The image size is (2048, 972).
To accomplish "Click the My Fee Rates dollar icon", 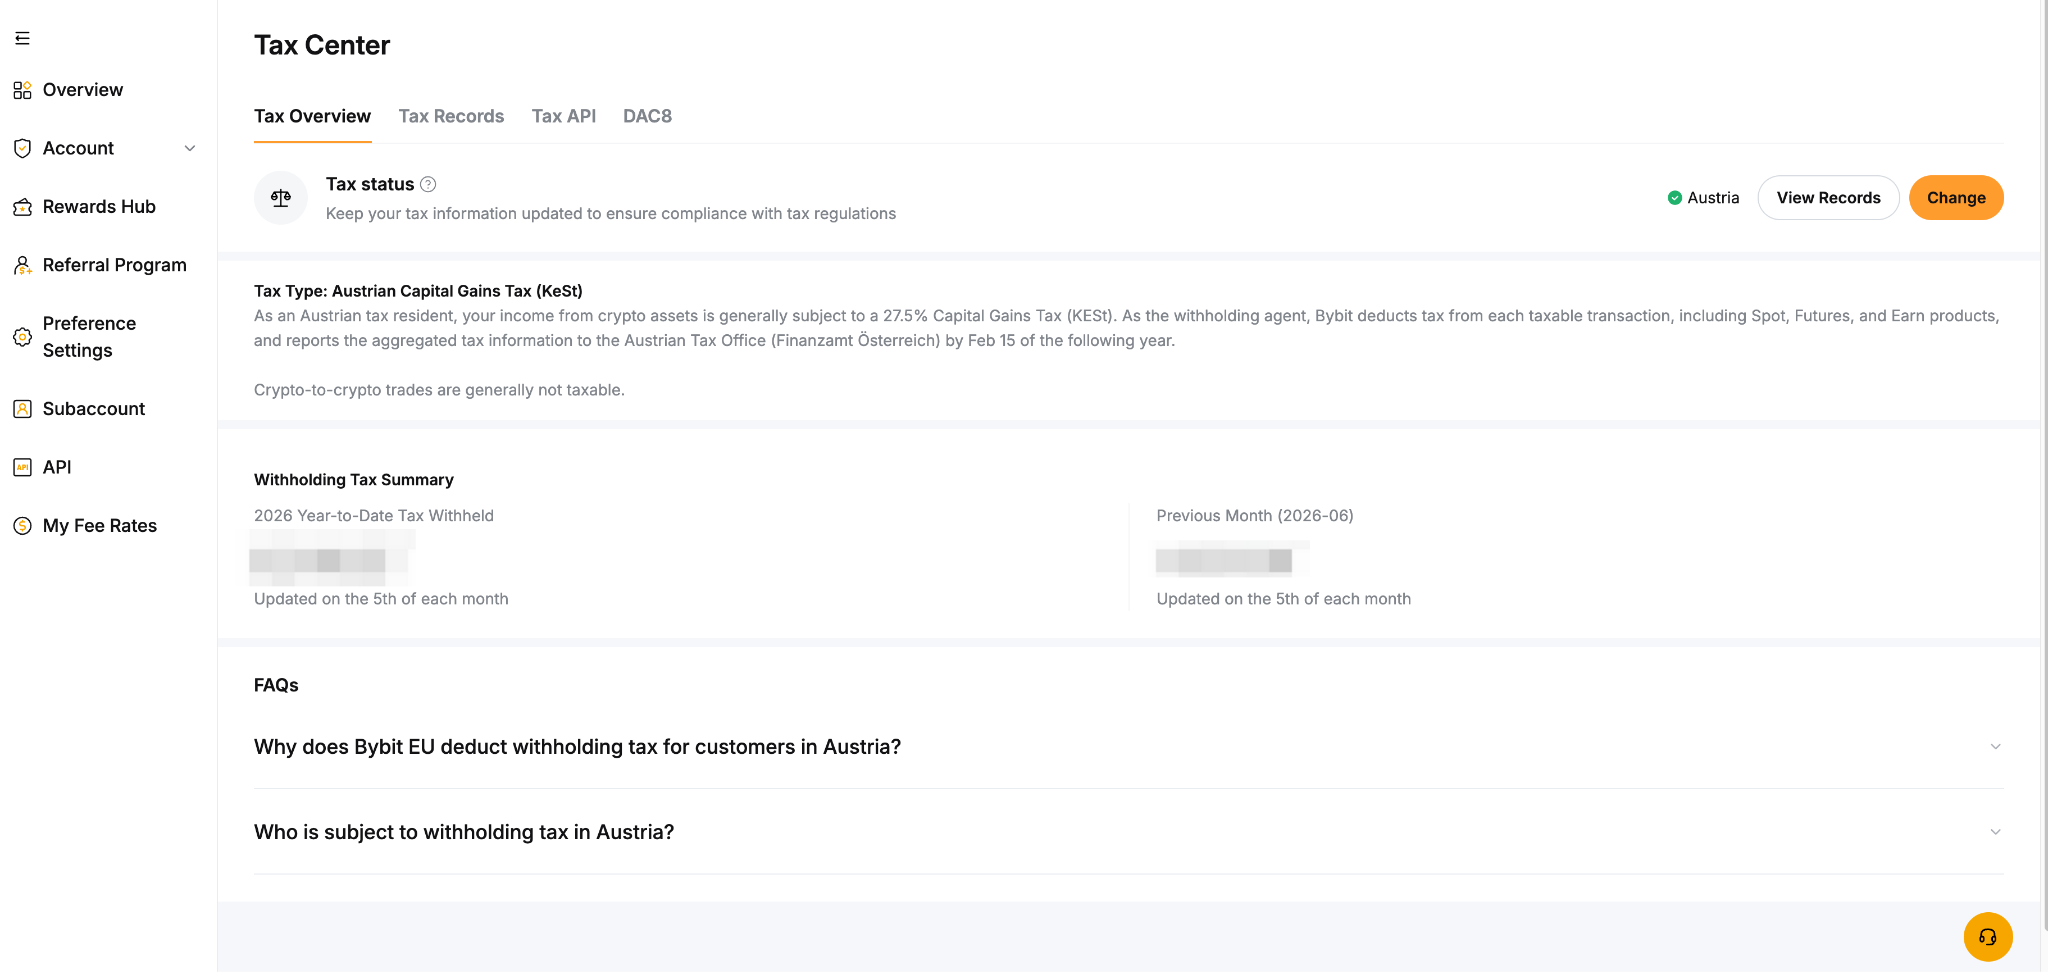I will [22, 526].
